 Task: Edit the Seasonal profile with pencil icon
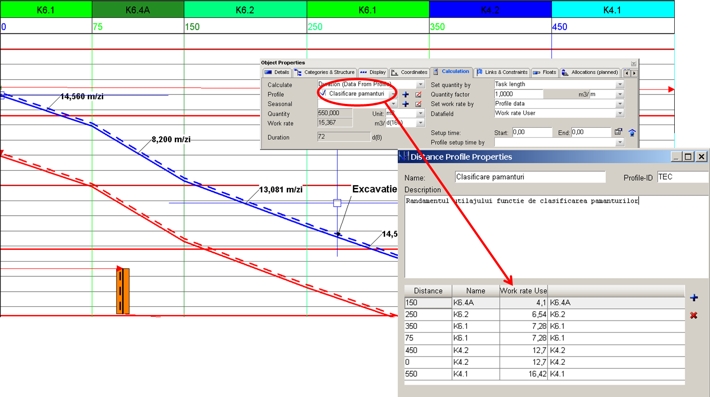pyautogui.click(x=418, y=104)
